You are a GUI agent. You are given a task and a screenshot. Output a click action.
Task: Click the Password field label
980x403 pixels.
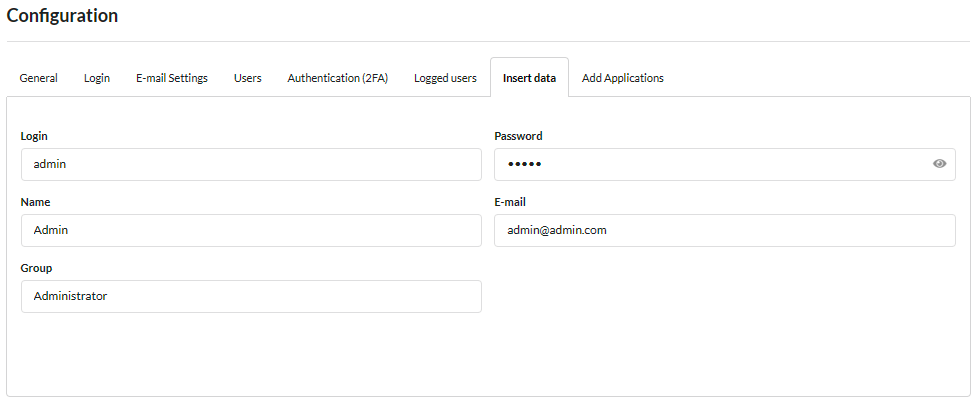[518, 136]
